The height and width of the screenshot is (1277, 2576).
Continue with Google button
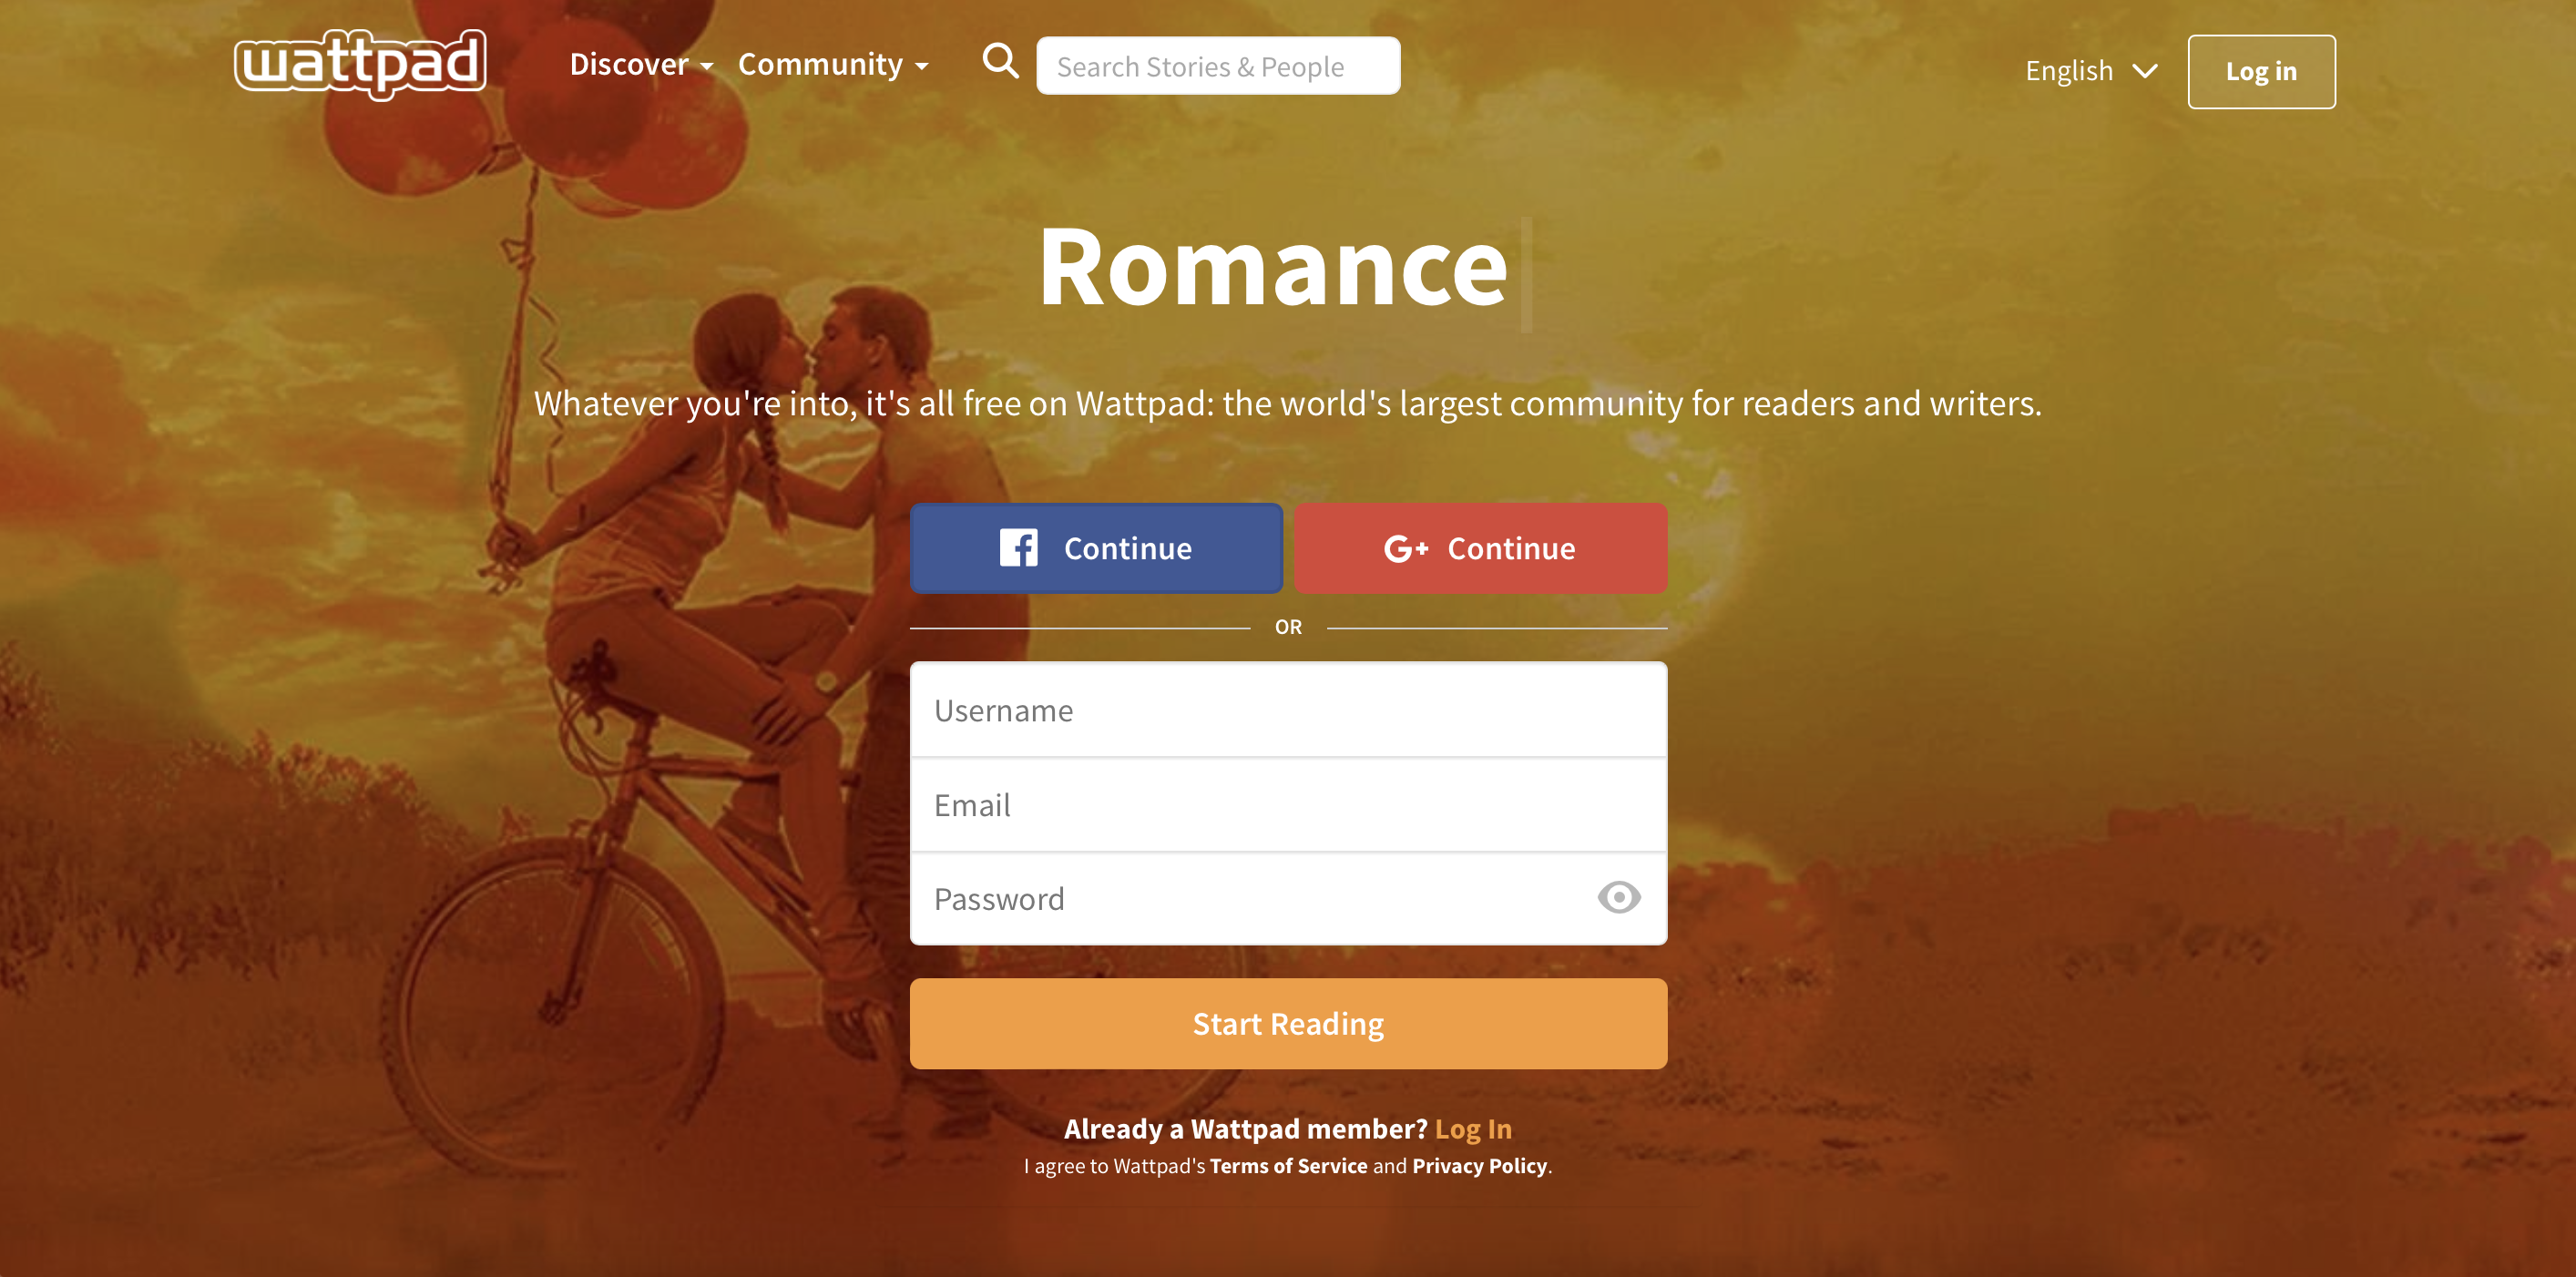(1480, 548)
